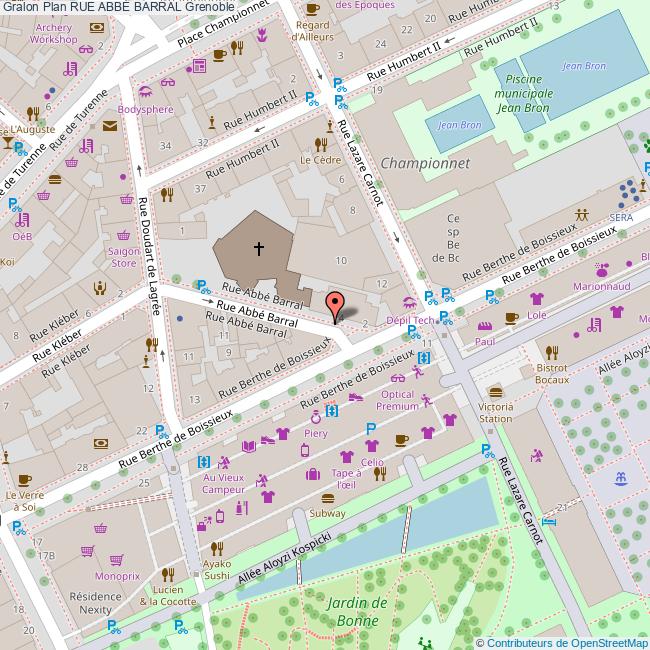Select the Victoria Station burger icon
The width and height of the screenshot is (650, 650).
pyautogui.click(x=495, y=391)
